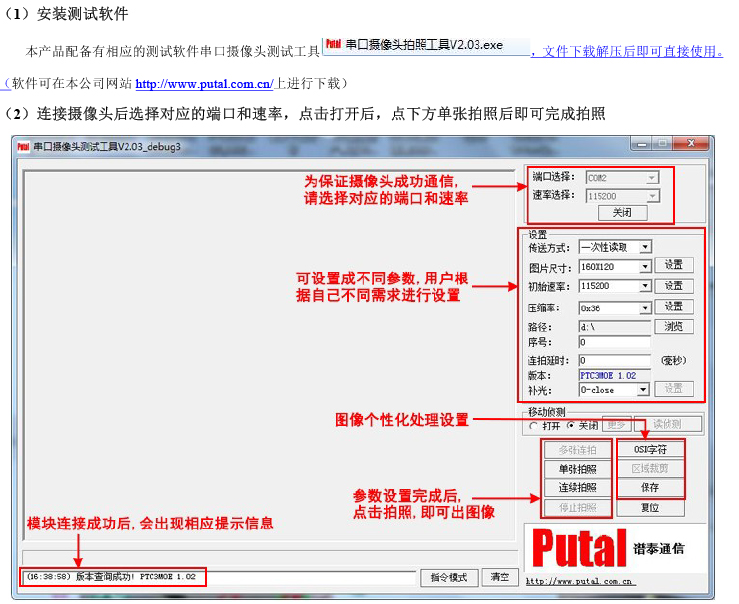Open the http://www.putal.com.cn/ link in the document
The height and width of the screenshot is (604, 739).
tap(204, 84)
